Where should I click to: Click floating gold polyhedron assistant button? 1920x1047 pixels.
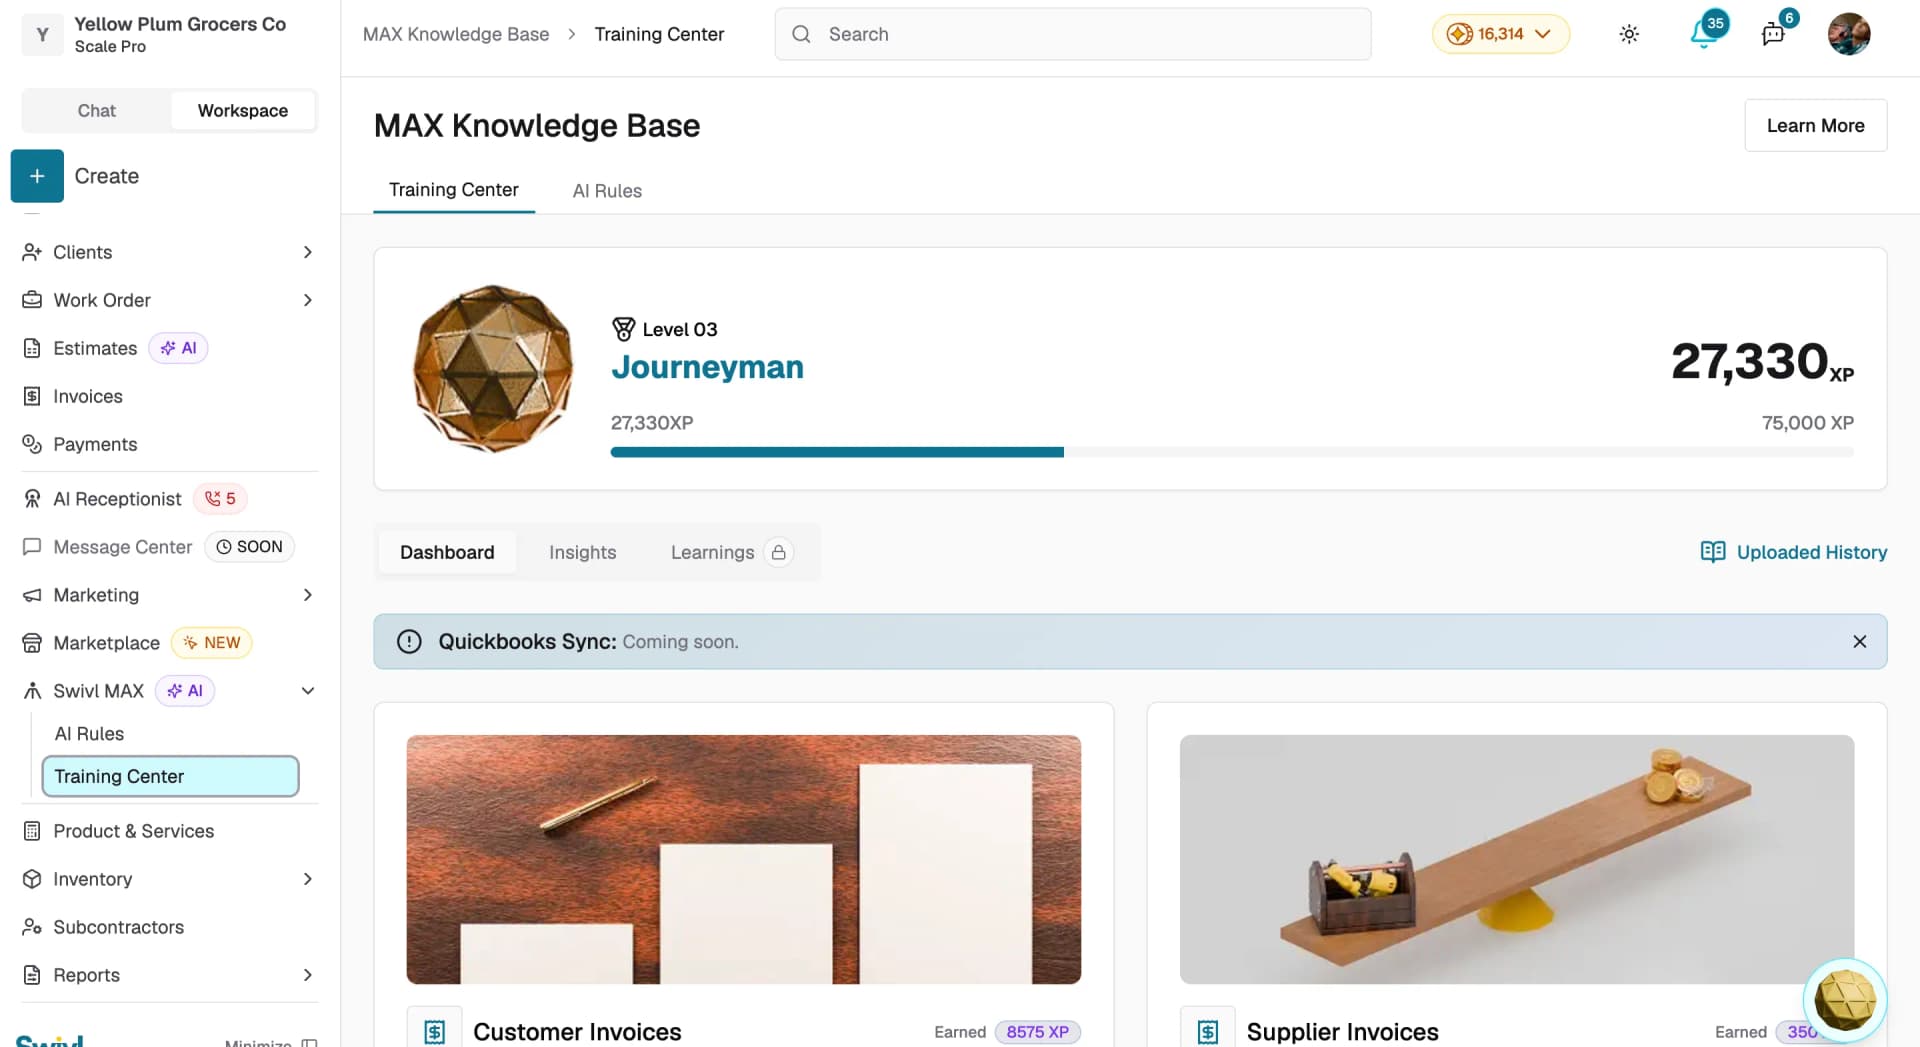point(1845,999)
